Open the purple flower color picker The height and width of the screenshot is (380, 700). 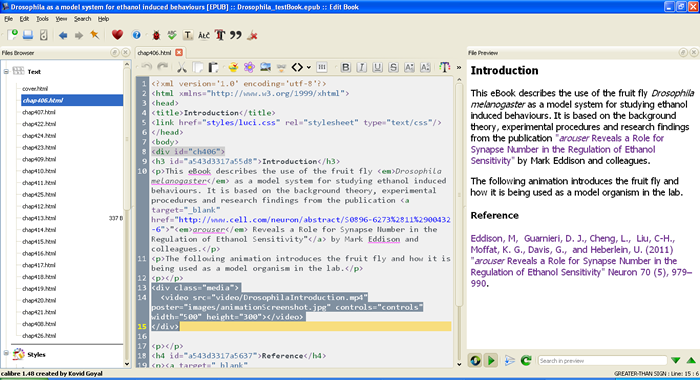[249, 67]
